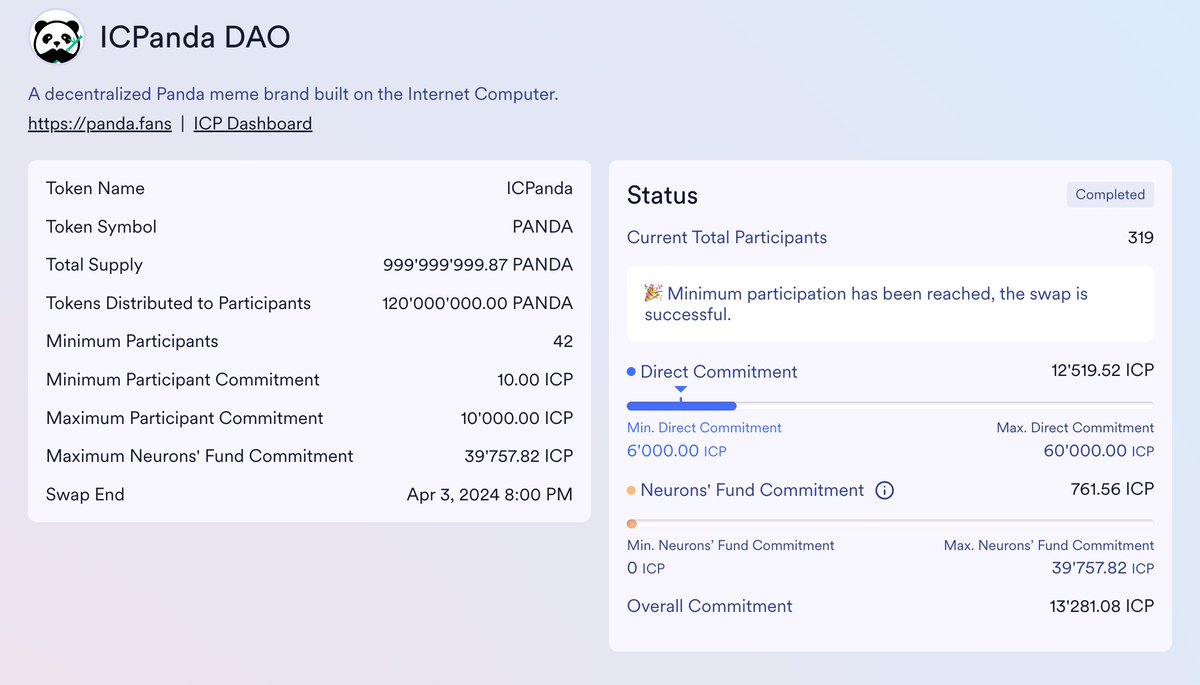Click Tokens Distributed to Participants label

click(178, 303)
